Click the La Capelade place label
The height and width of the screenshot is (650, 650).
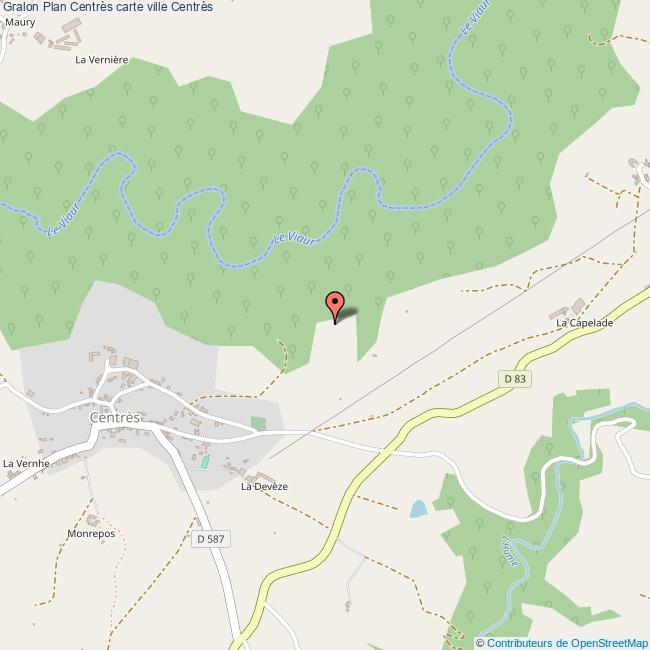584,323
